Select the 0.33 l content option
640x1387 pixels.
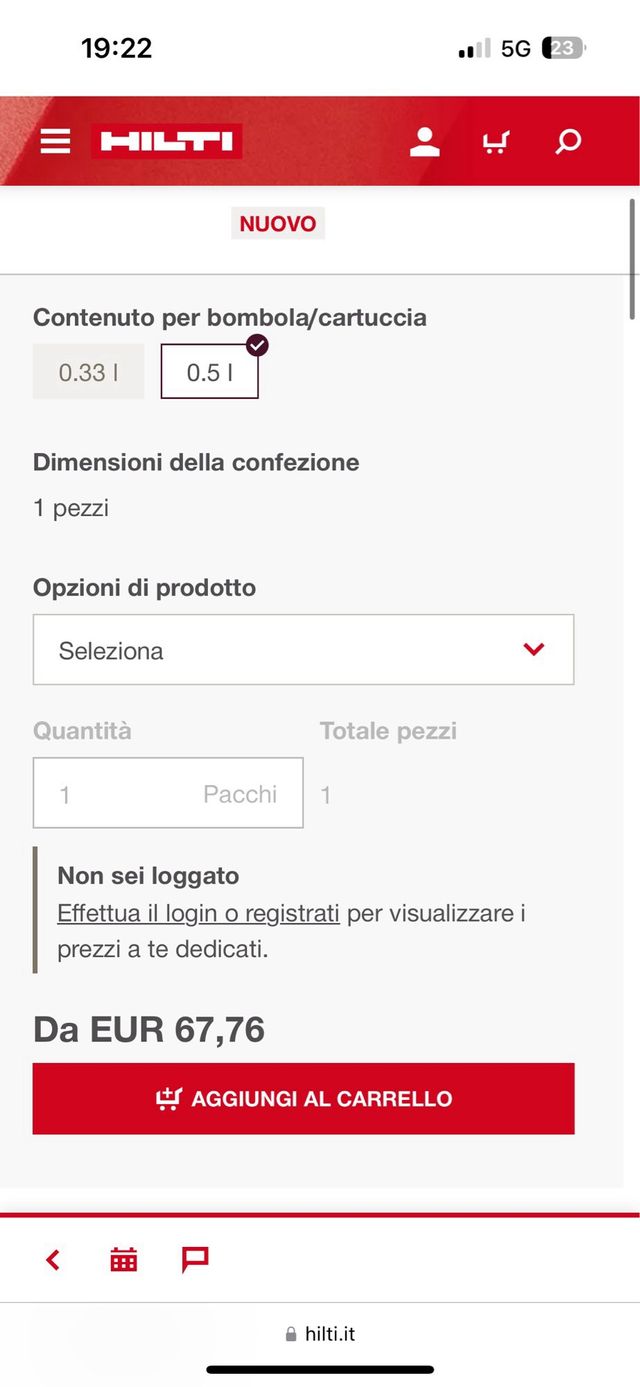pyautogui.click(x=88, y=371)
